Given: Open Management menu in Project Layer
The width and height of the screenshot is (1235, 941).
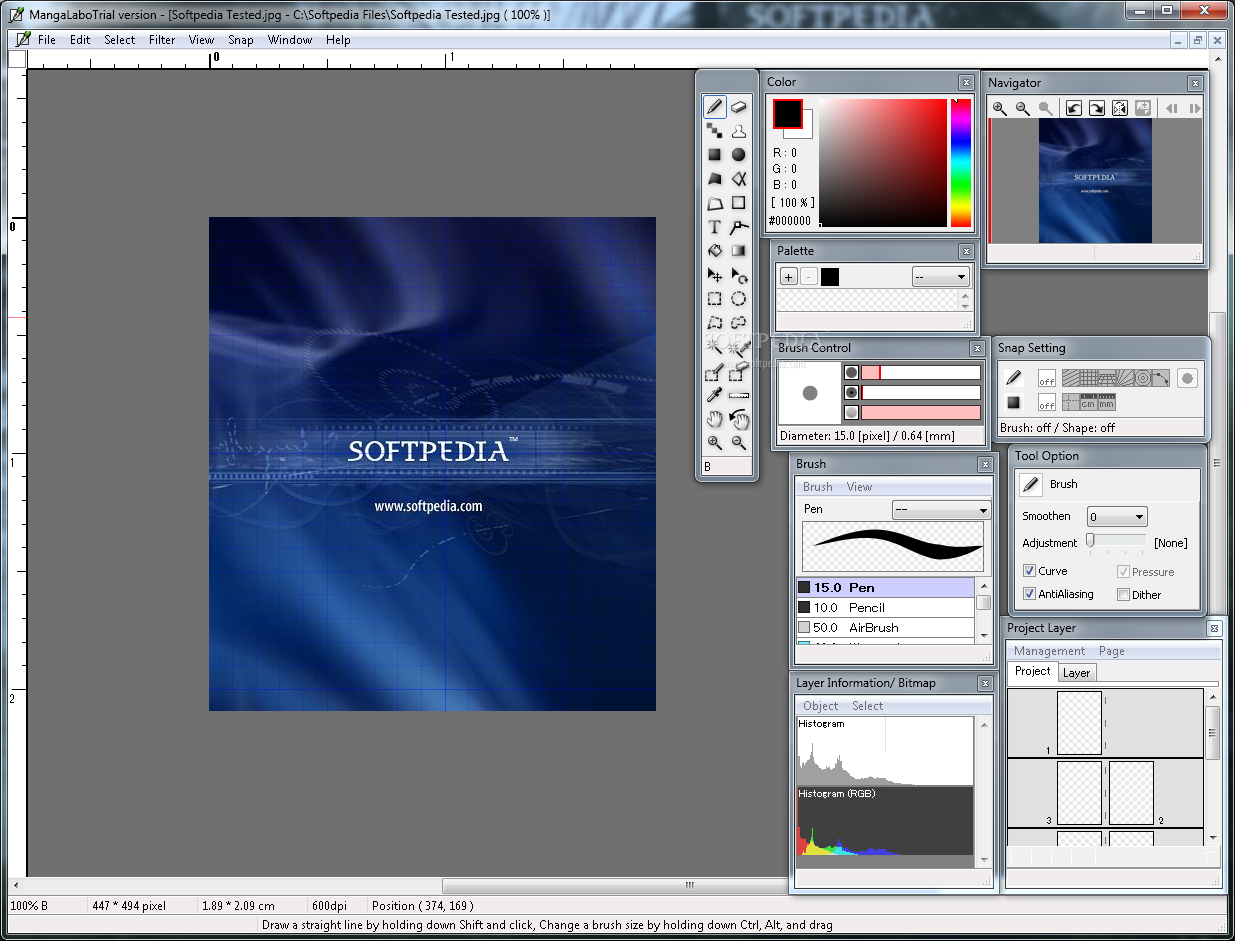Looking at the screenshot, I should coord(1049,651).
